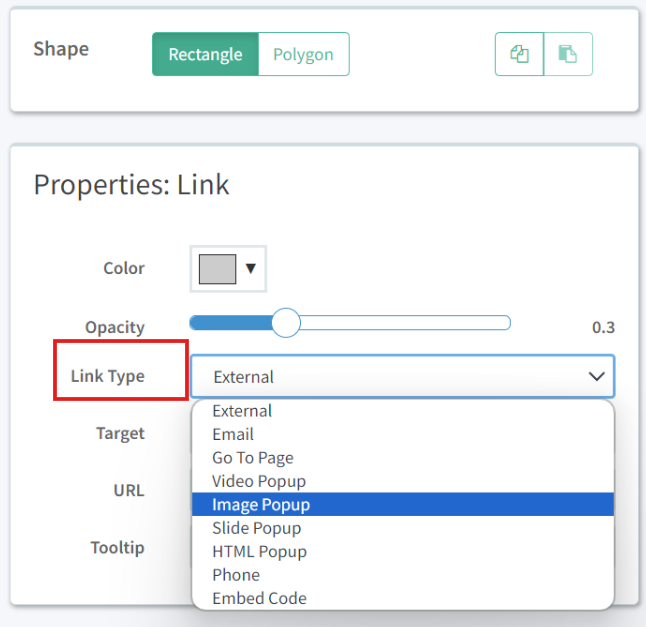Click the Opacity slider handle
This screenshot has height=627, width=646.
pyautogui.click(x=286, y=323)
